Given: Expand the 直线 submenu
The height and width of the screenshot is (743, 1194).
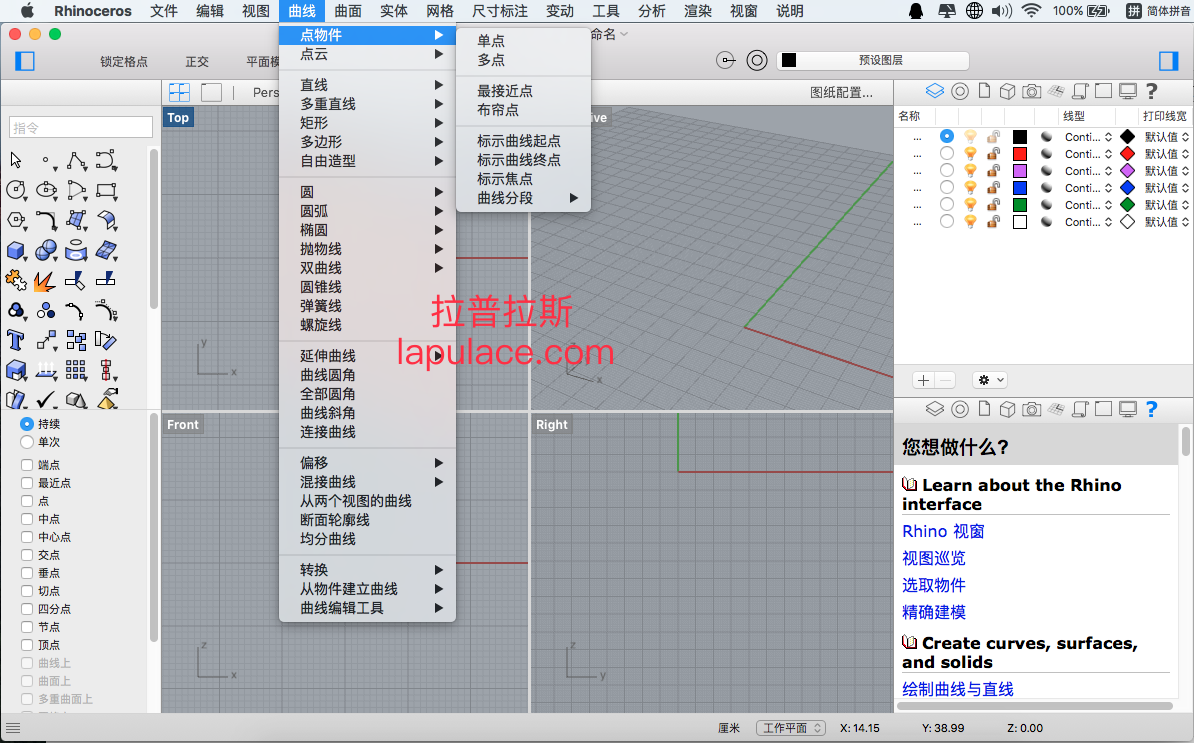Looking at the screenshot, I should 367,85.
